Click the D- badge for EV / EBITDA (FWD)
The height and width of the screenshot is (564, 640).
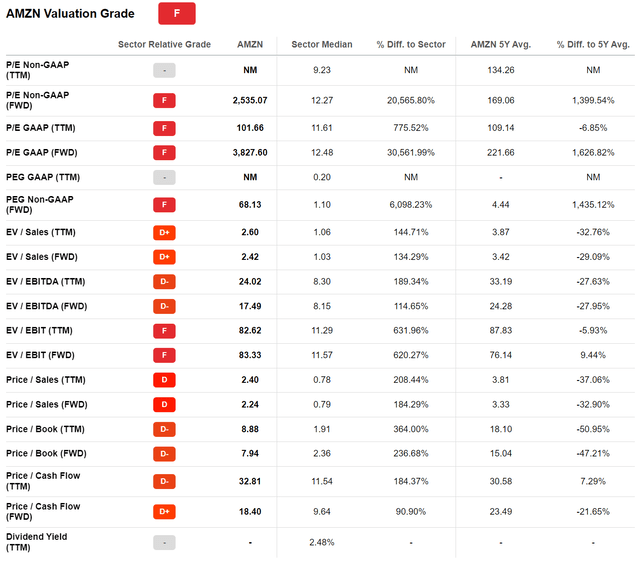[164, 306]
